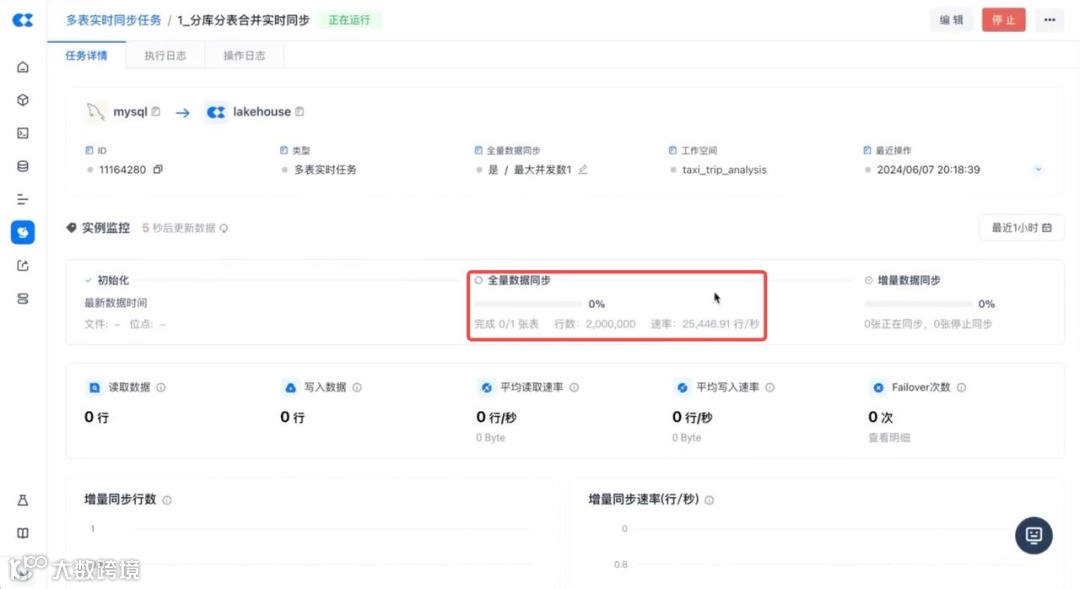Refresh instance monitoring data
This screenshot has width=1080, height=589.
pyautogui.click(x=224, y=228)
